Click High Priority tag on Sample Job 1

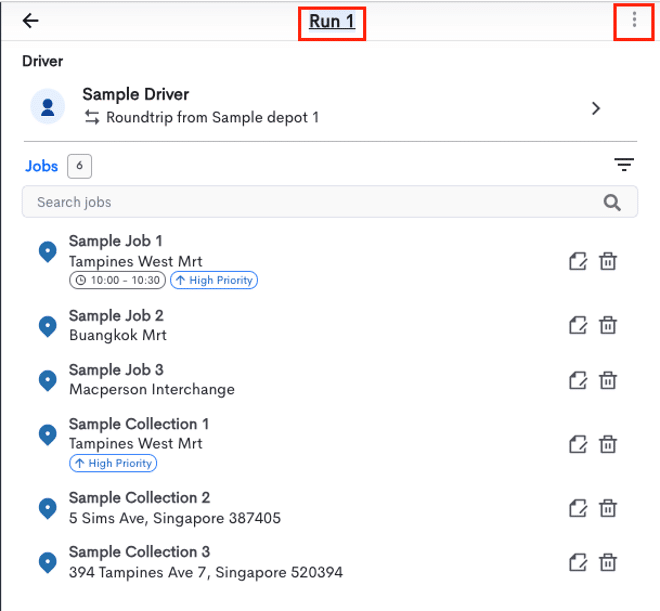pos(214,280)
